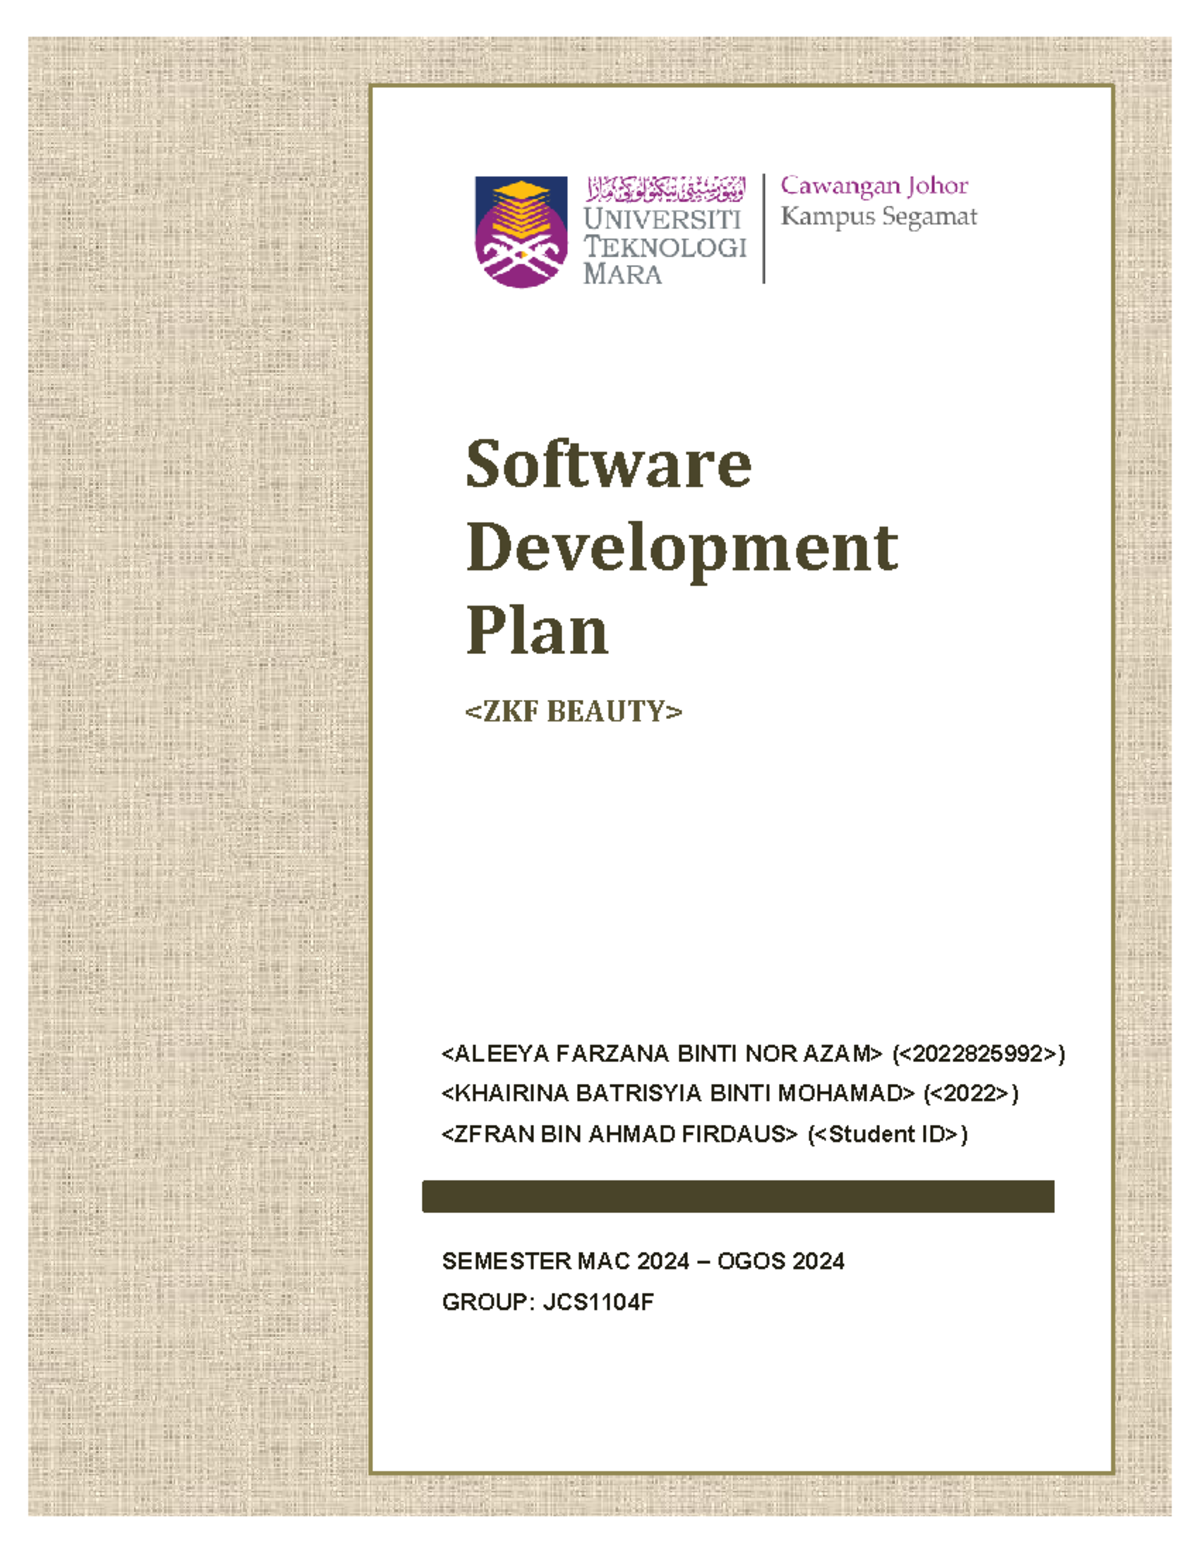Click the vertical divider beside the logo

pyautogui.click(x=764, y=225)
